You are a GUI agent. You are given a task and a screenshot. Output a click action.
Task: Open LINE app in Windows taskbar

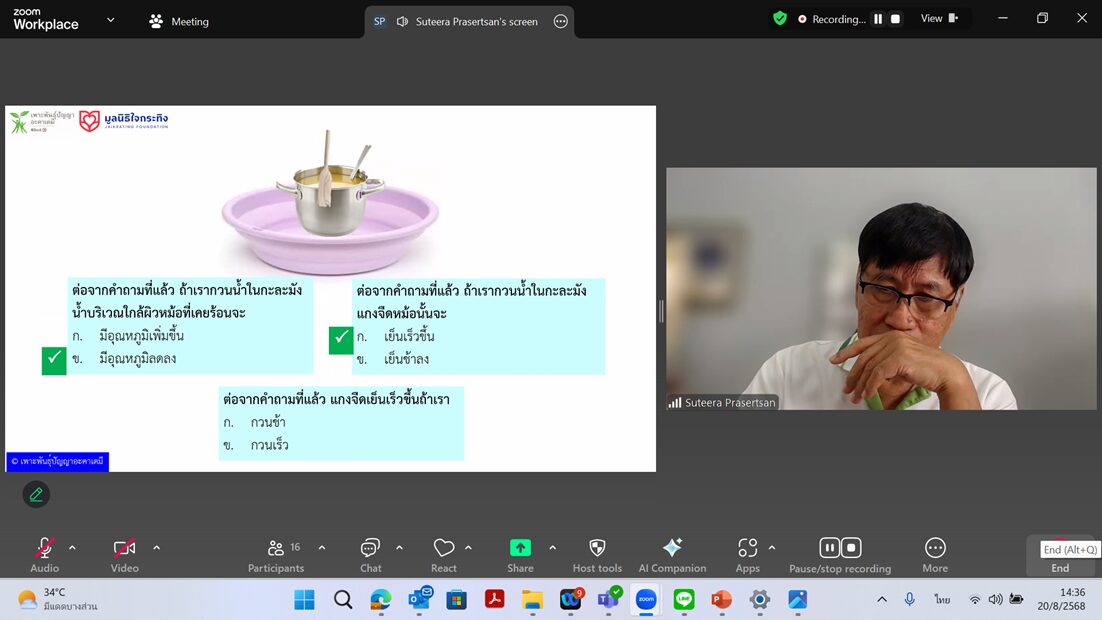pos(684,600)
